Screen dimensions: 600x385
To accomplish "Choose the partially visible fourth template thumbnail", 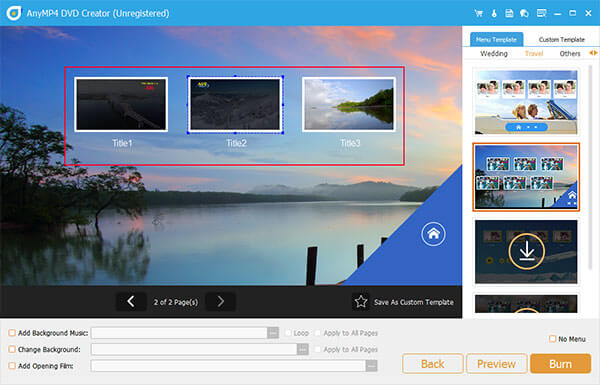I will (526, 303).
